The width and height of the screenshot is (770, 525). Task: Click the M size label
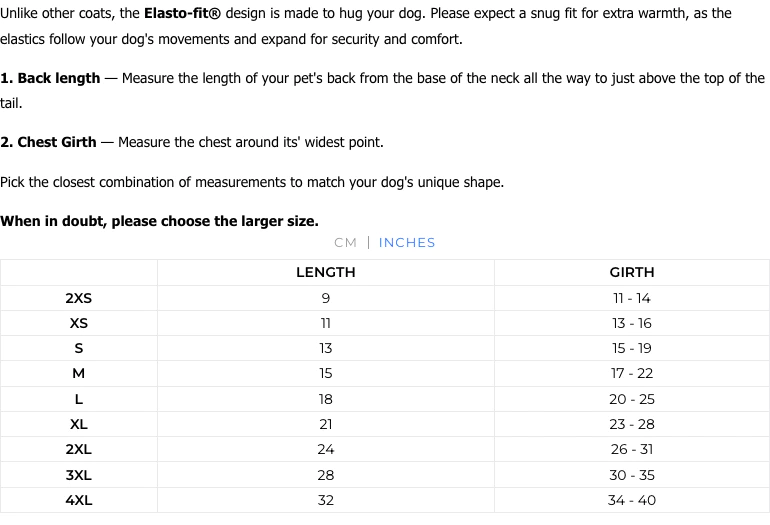click(x=79, y=373)
